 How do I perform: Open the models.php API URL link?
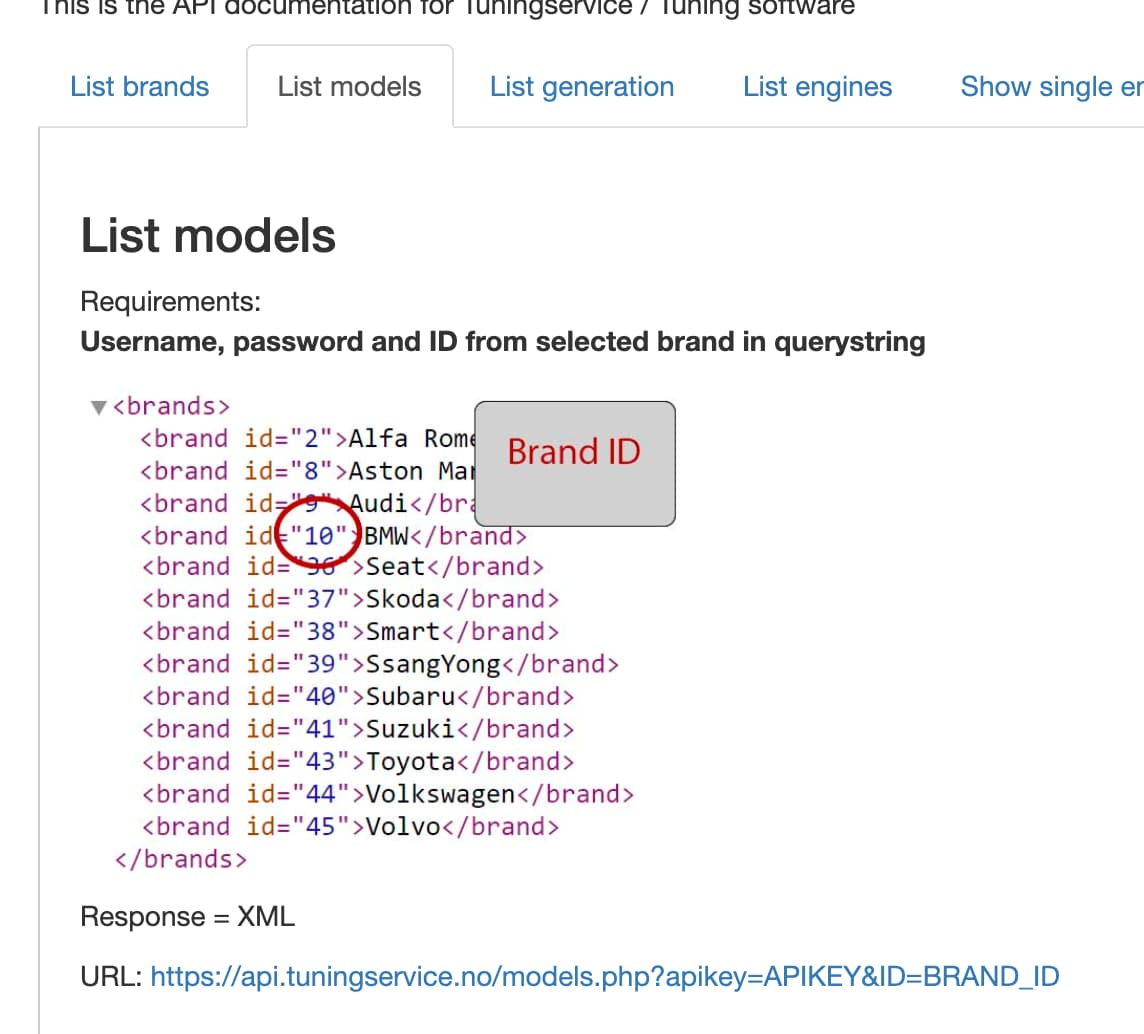[x=604, y=975]
